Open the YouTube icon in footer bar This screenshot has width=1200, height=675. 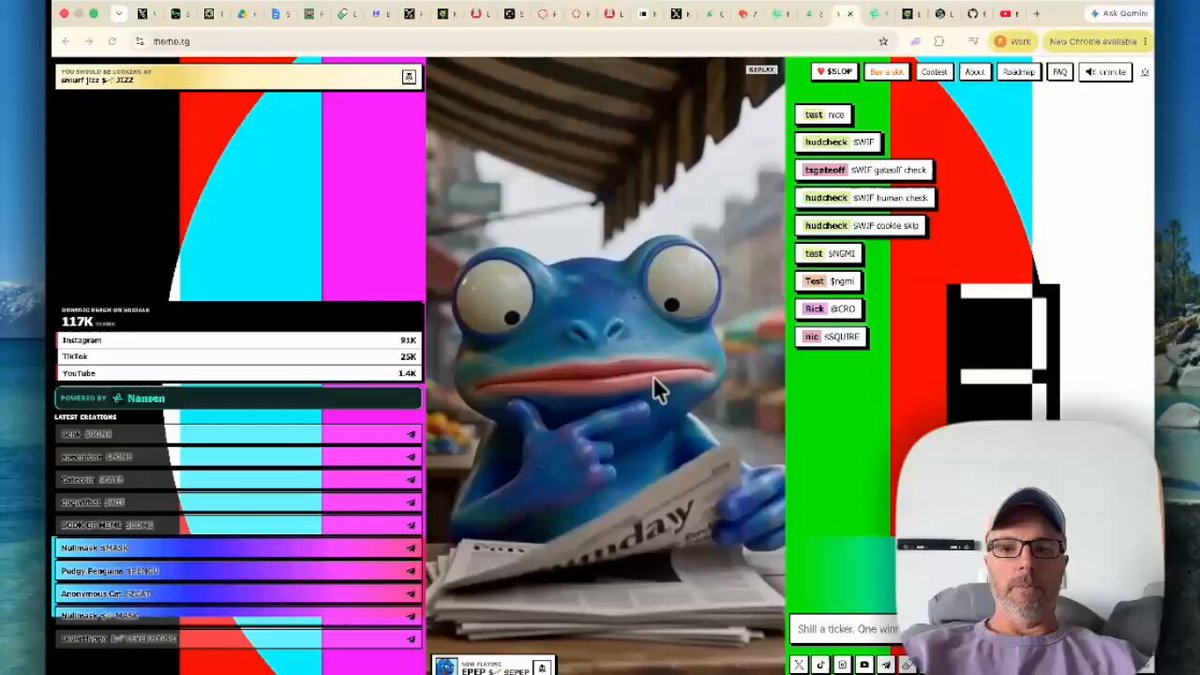[x=865, y=664]
